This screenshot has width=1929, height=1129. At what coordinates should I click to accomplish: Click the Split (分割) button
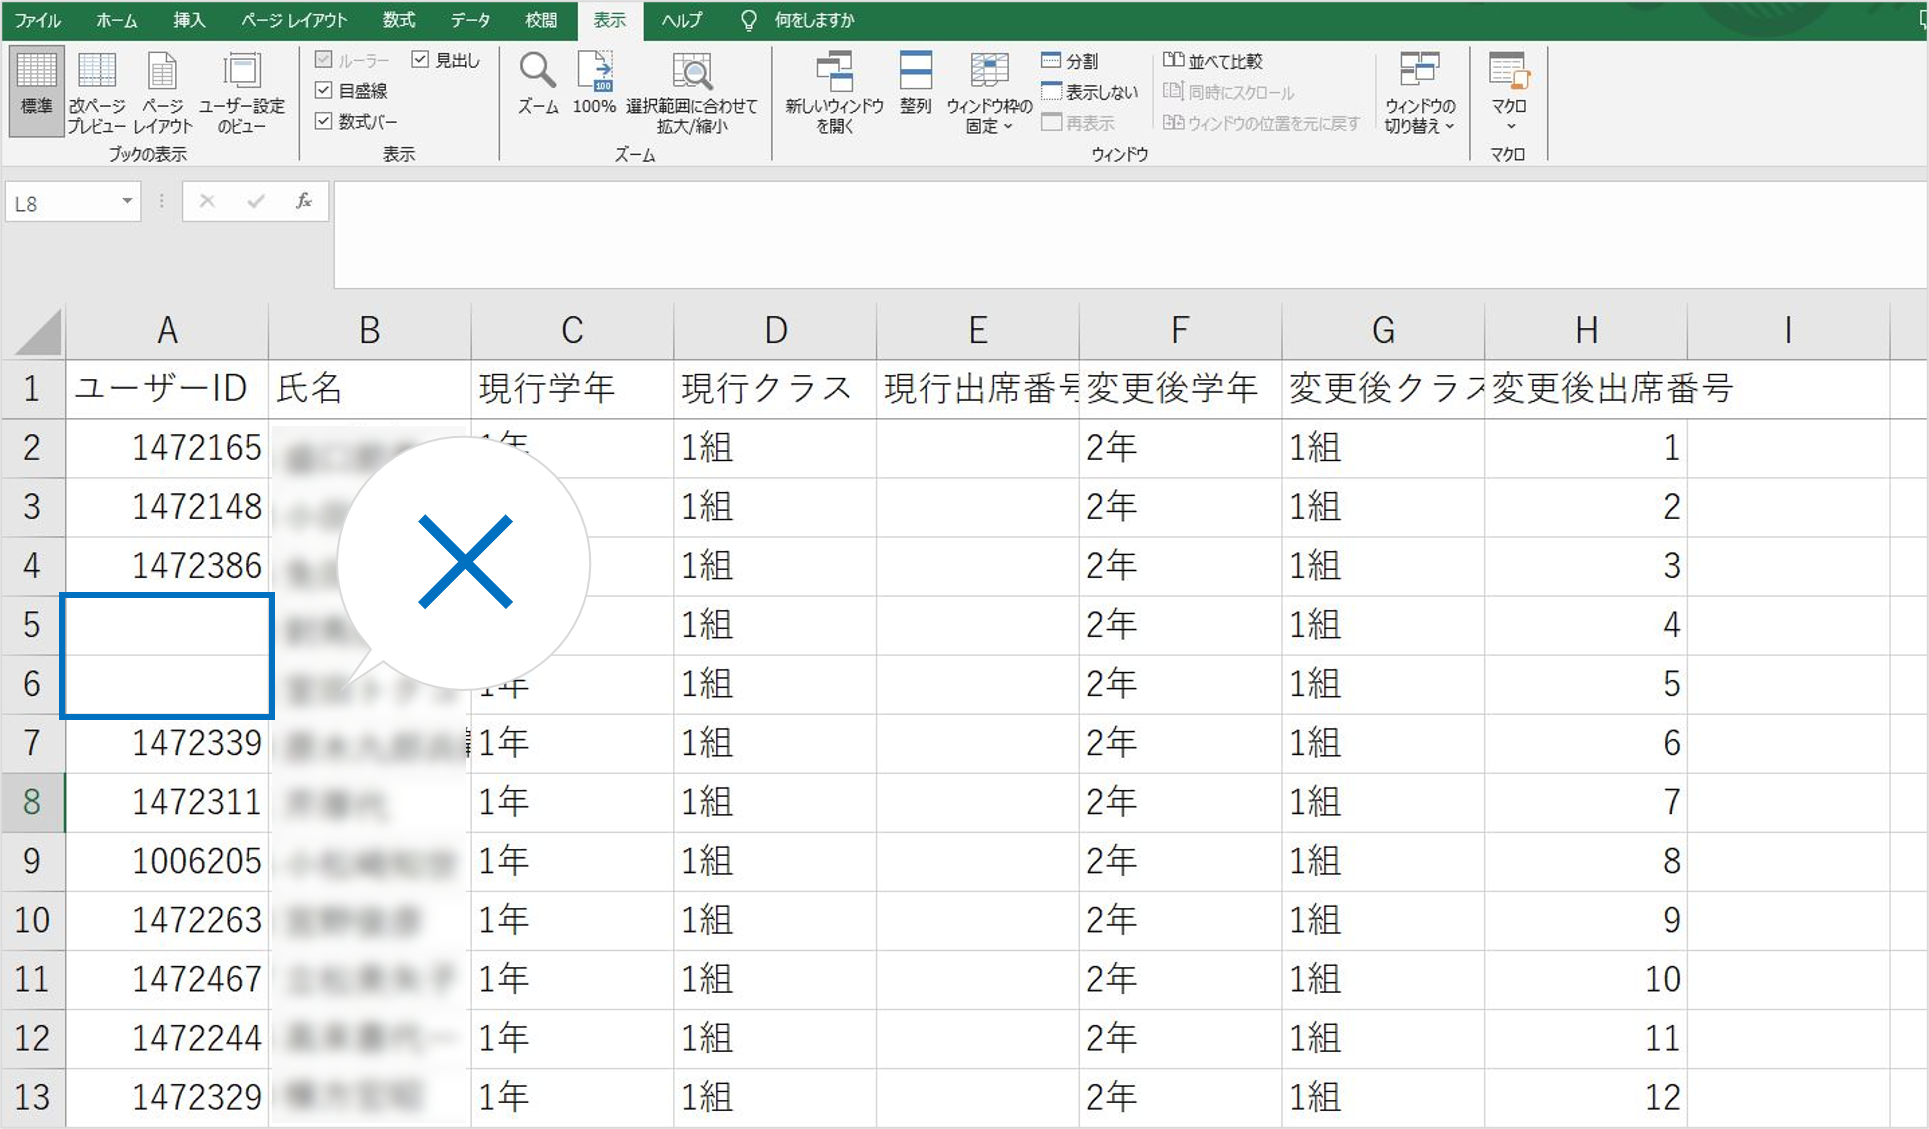click(x=1071, y=61)
